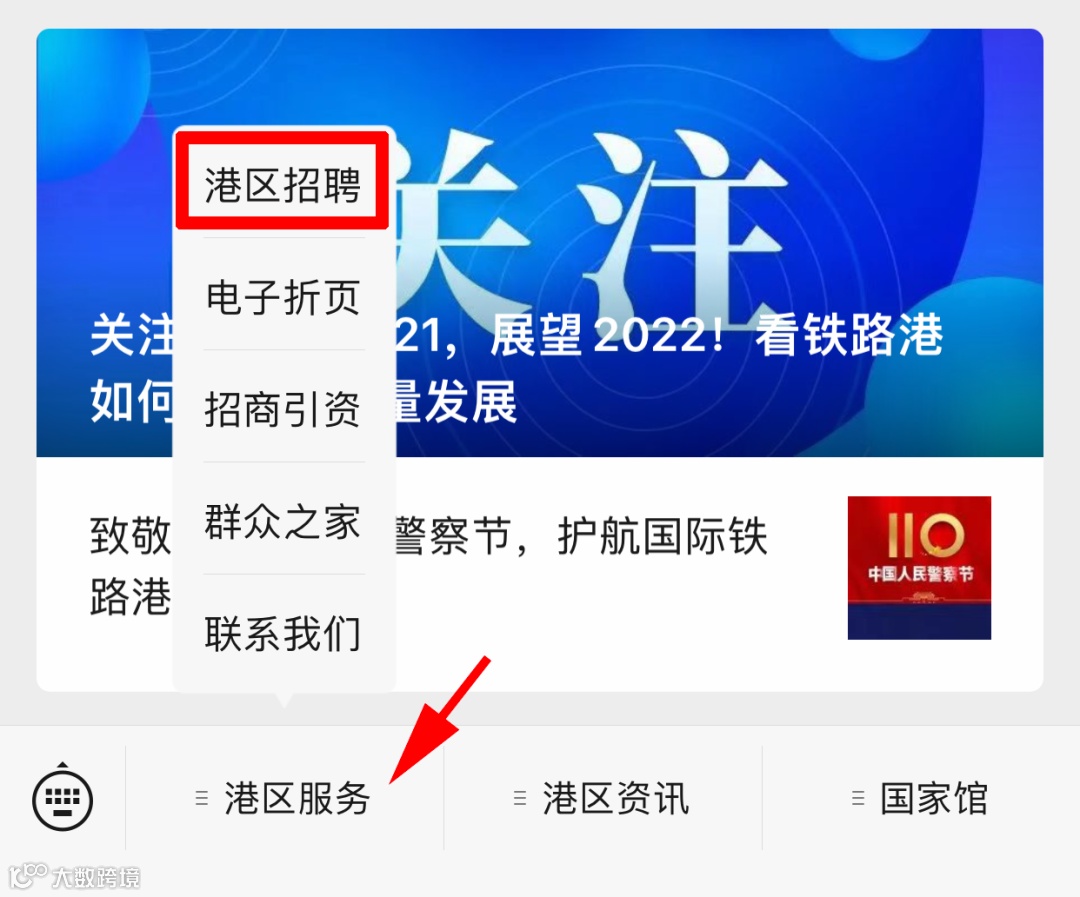
Task: Open 群众之家 menu item
Action: coord(282,522)
